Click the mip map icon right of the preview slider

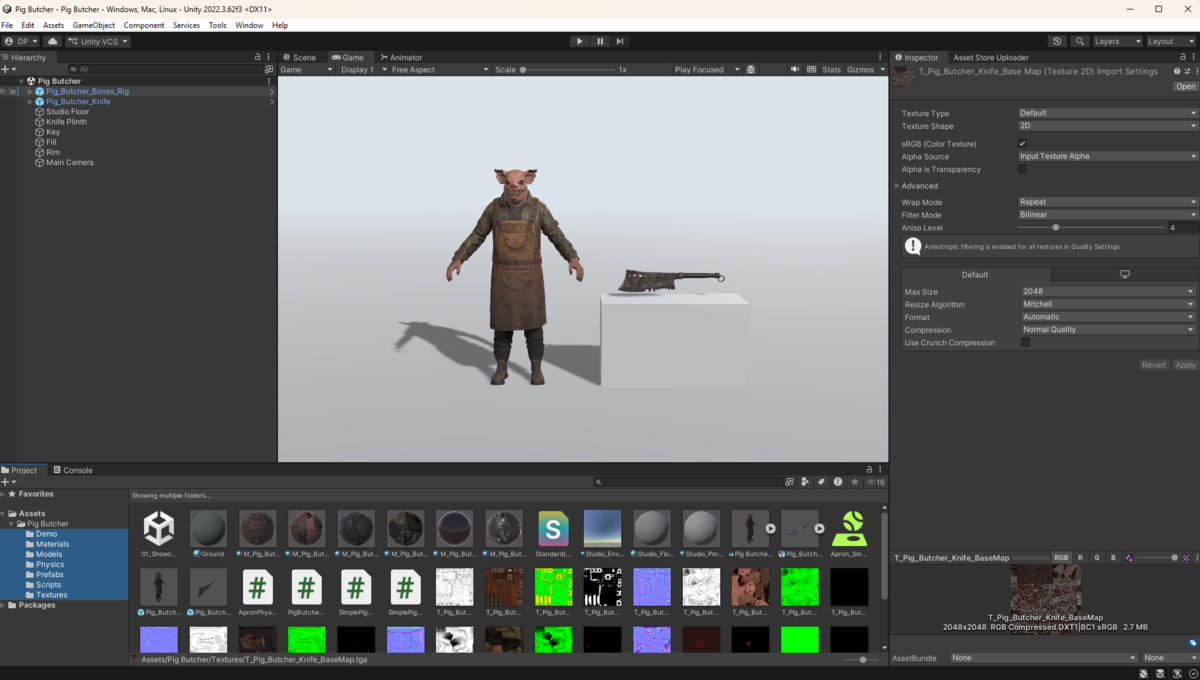pos(1186,558)
